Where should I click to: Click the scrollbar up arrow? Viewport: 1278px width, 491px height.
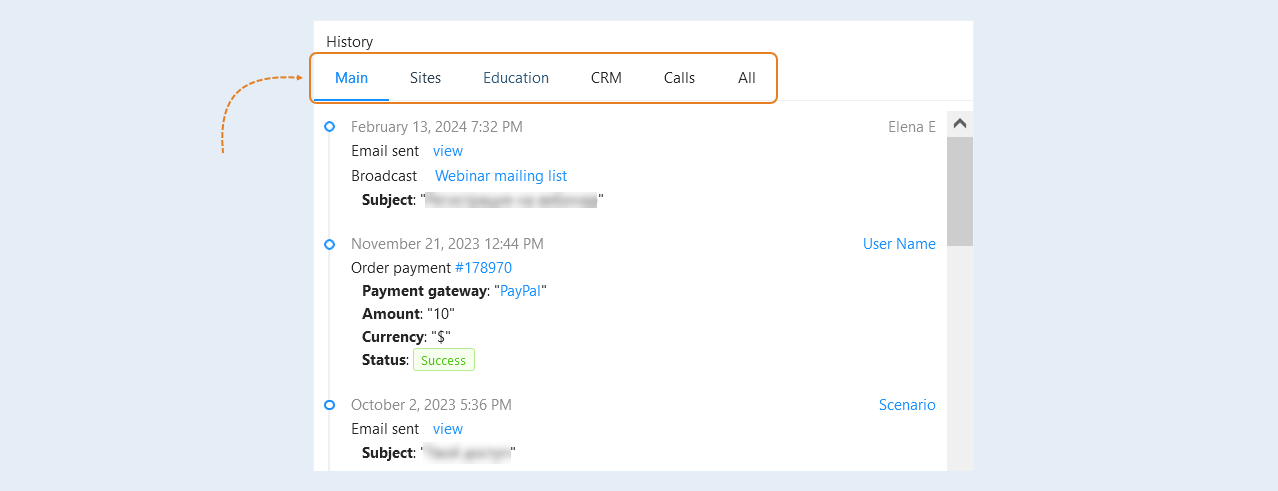[960, 124]
